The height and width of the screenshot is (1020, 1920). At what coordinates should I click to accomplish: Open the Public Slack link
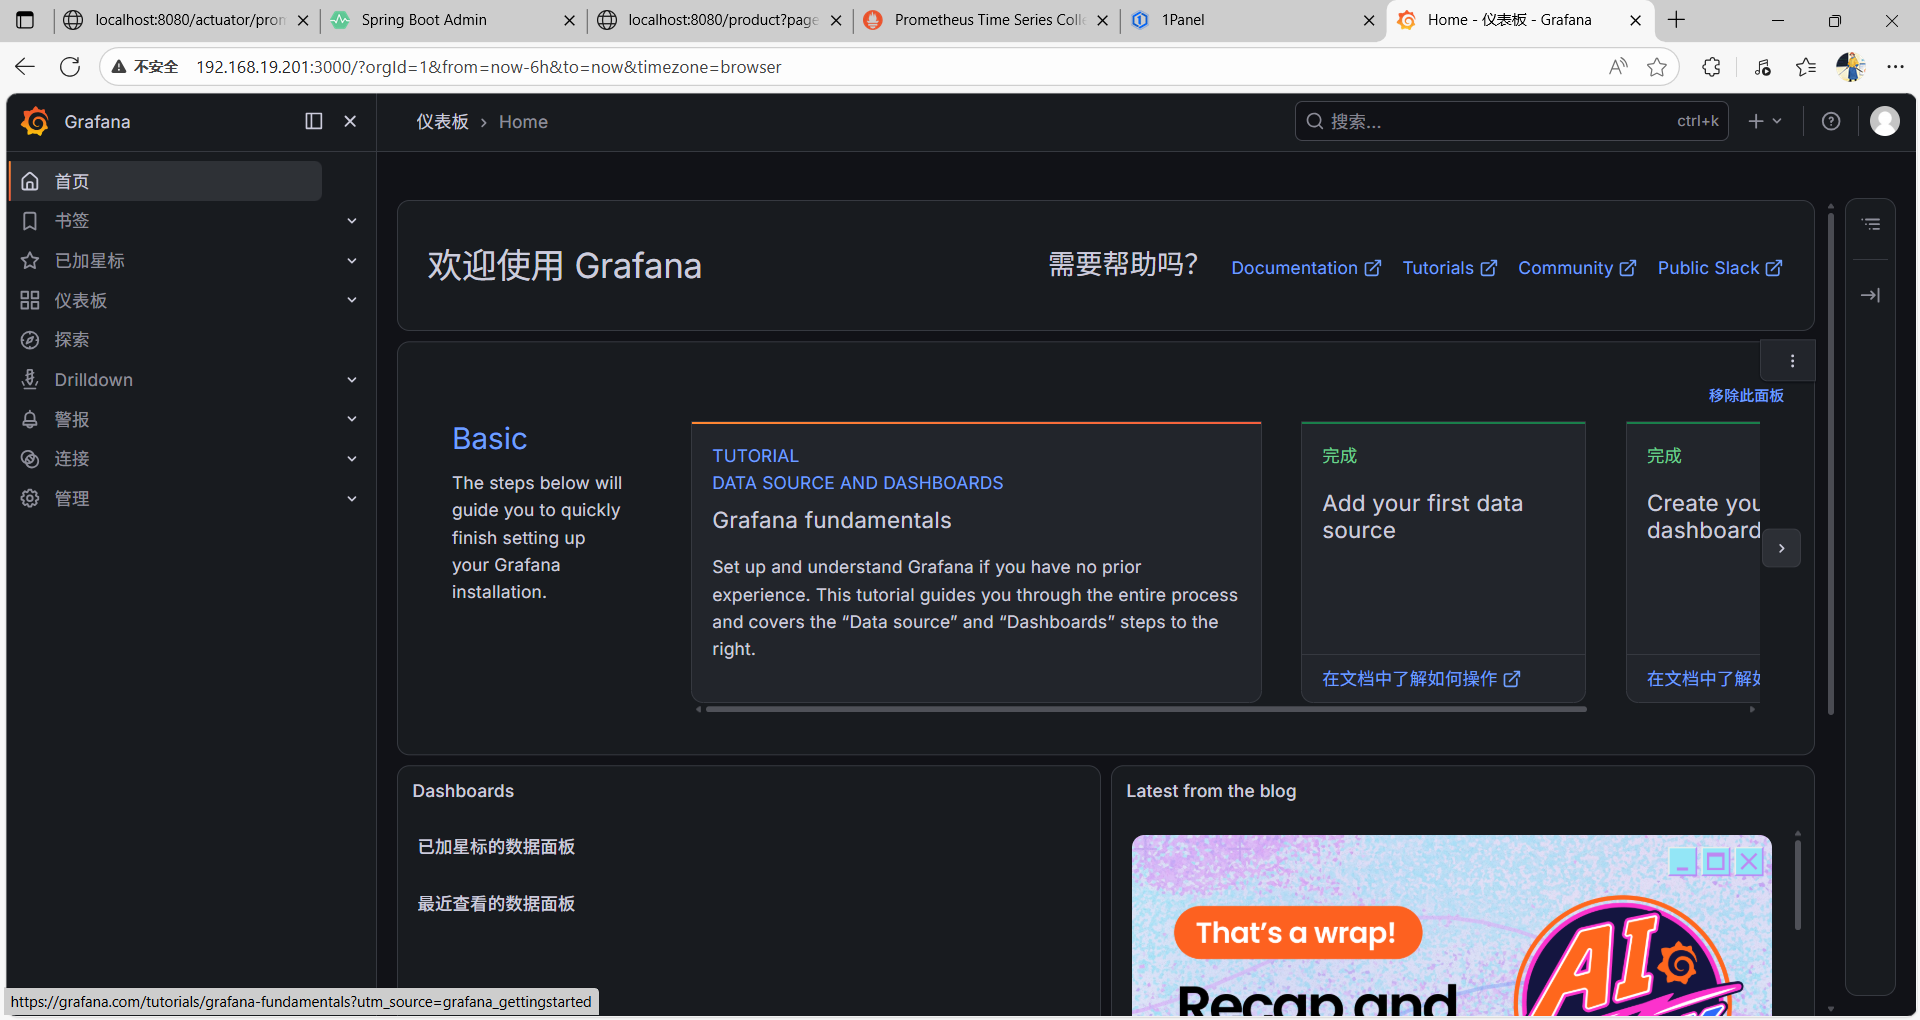click(x=1720, y=268)
